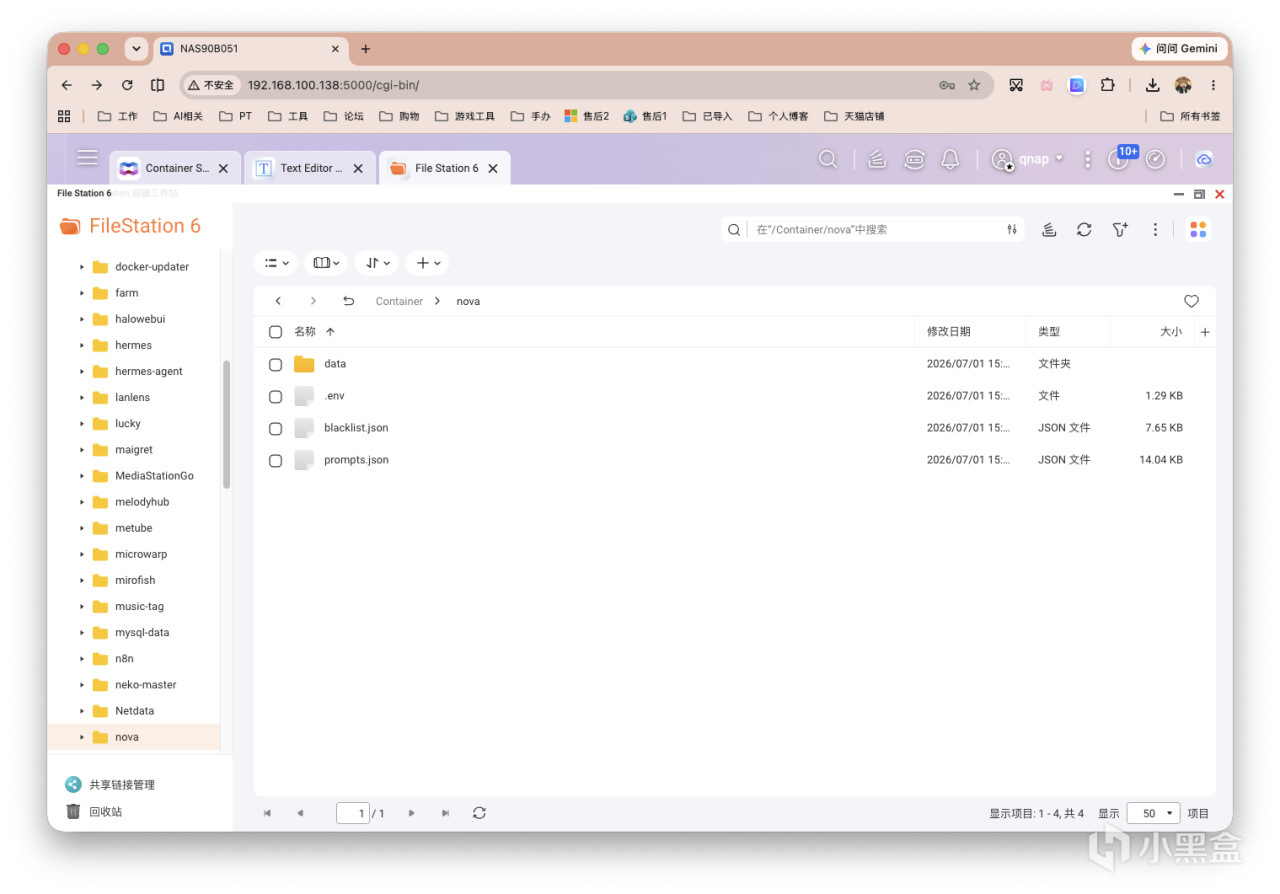
Task: Open the QTS search magnifier in header
Action: pyautogui.click(x=828, y=159)
